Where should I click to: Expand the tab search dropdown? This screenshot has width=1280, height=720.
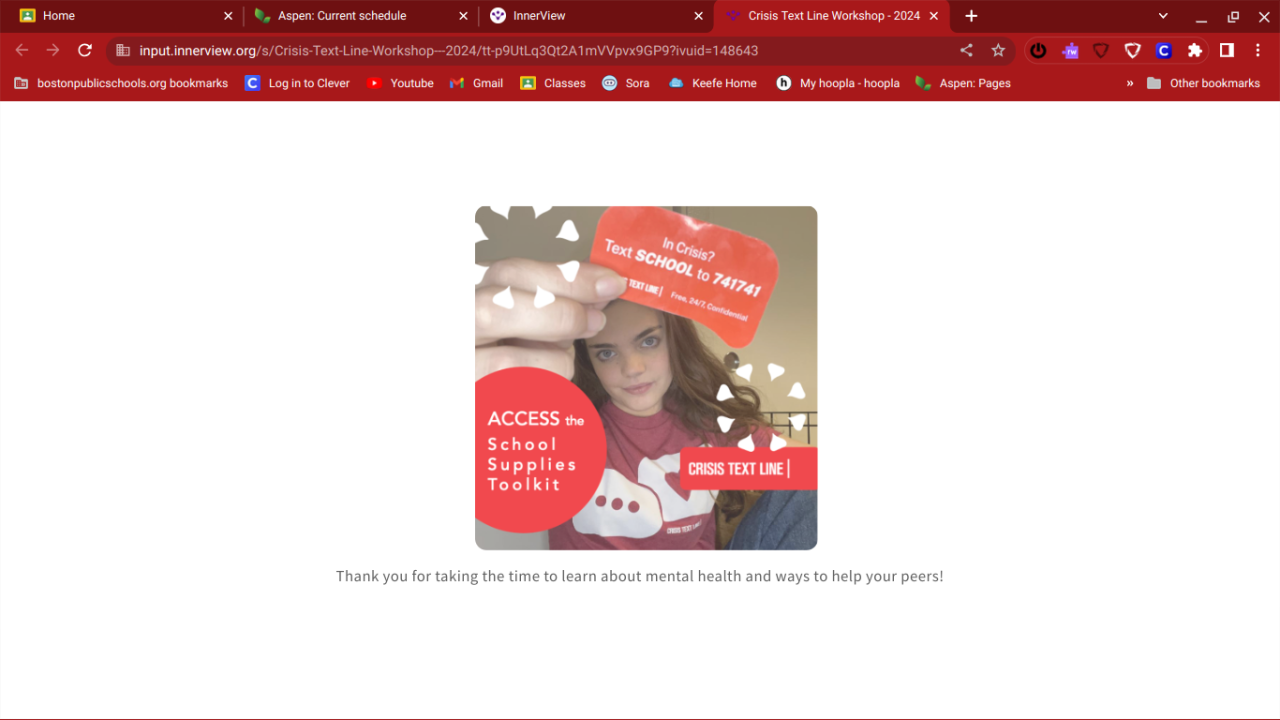pos(1163,16)
